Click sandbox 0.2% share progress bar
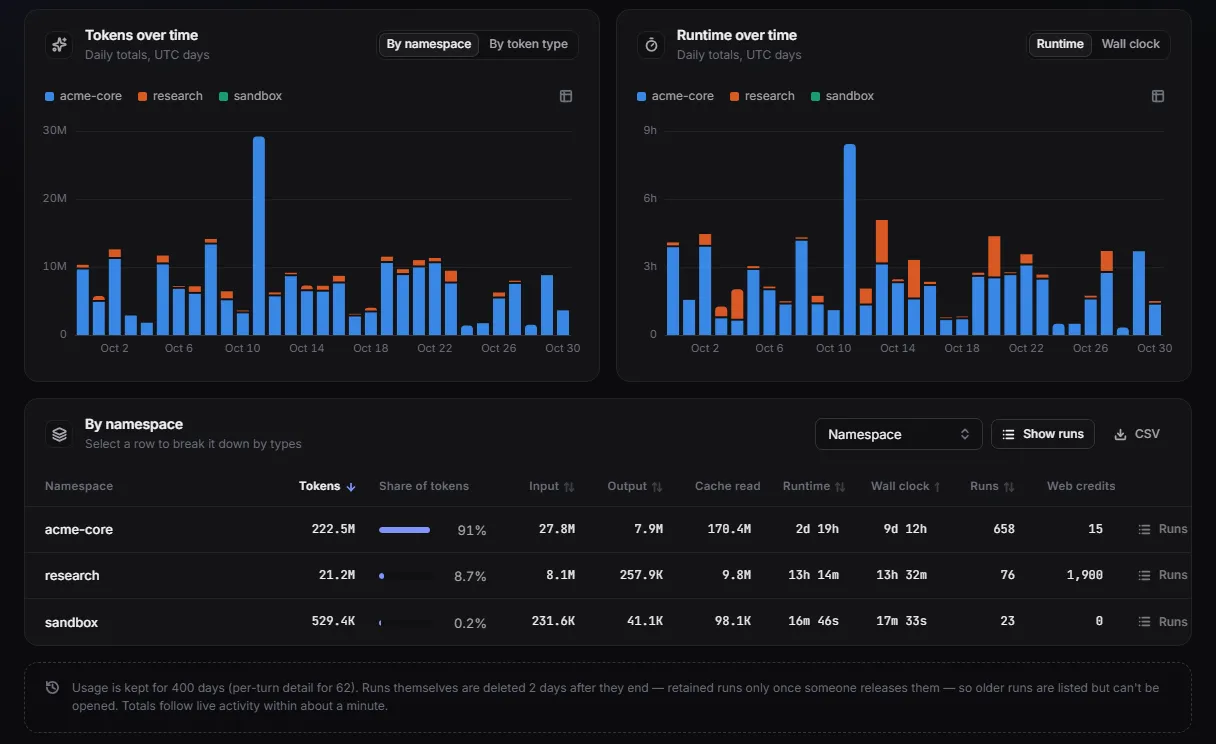This screenshot has height=744, width=1216. coord(406,623)
